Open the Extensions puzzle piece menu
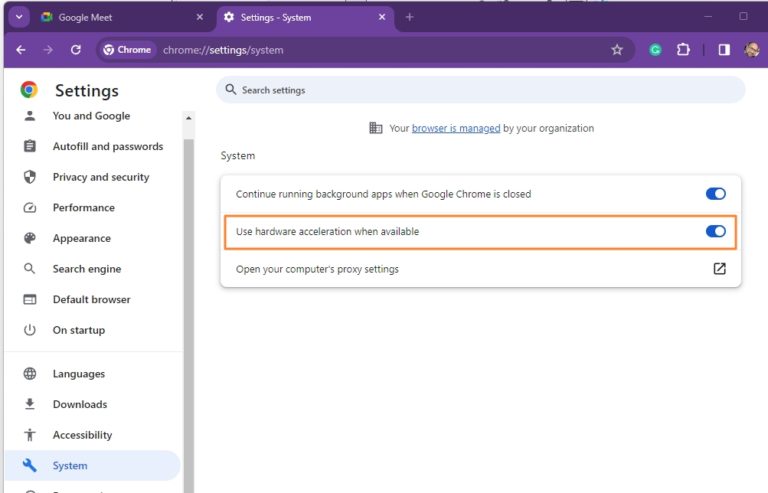Image resolution: width=768 pixels, height=493 pixels. tap(684, 50)
